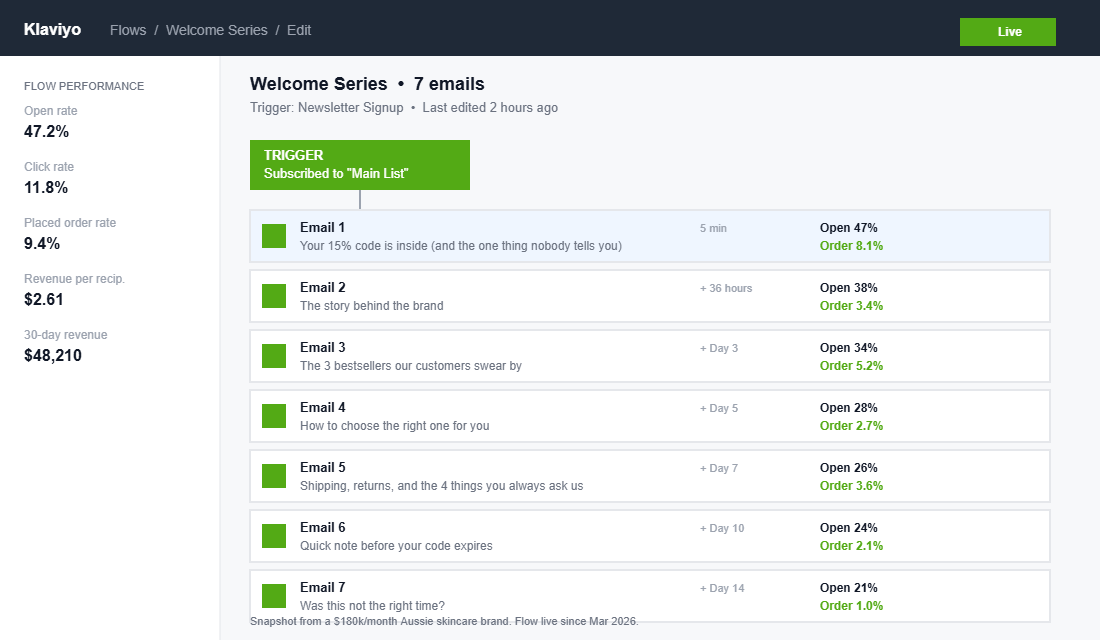Click "Order 1.0%" stat for Email 7

pos(852,606)
